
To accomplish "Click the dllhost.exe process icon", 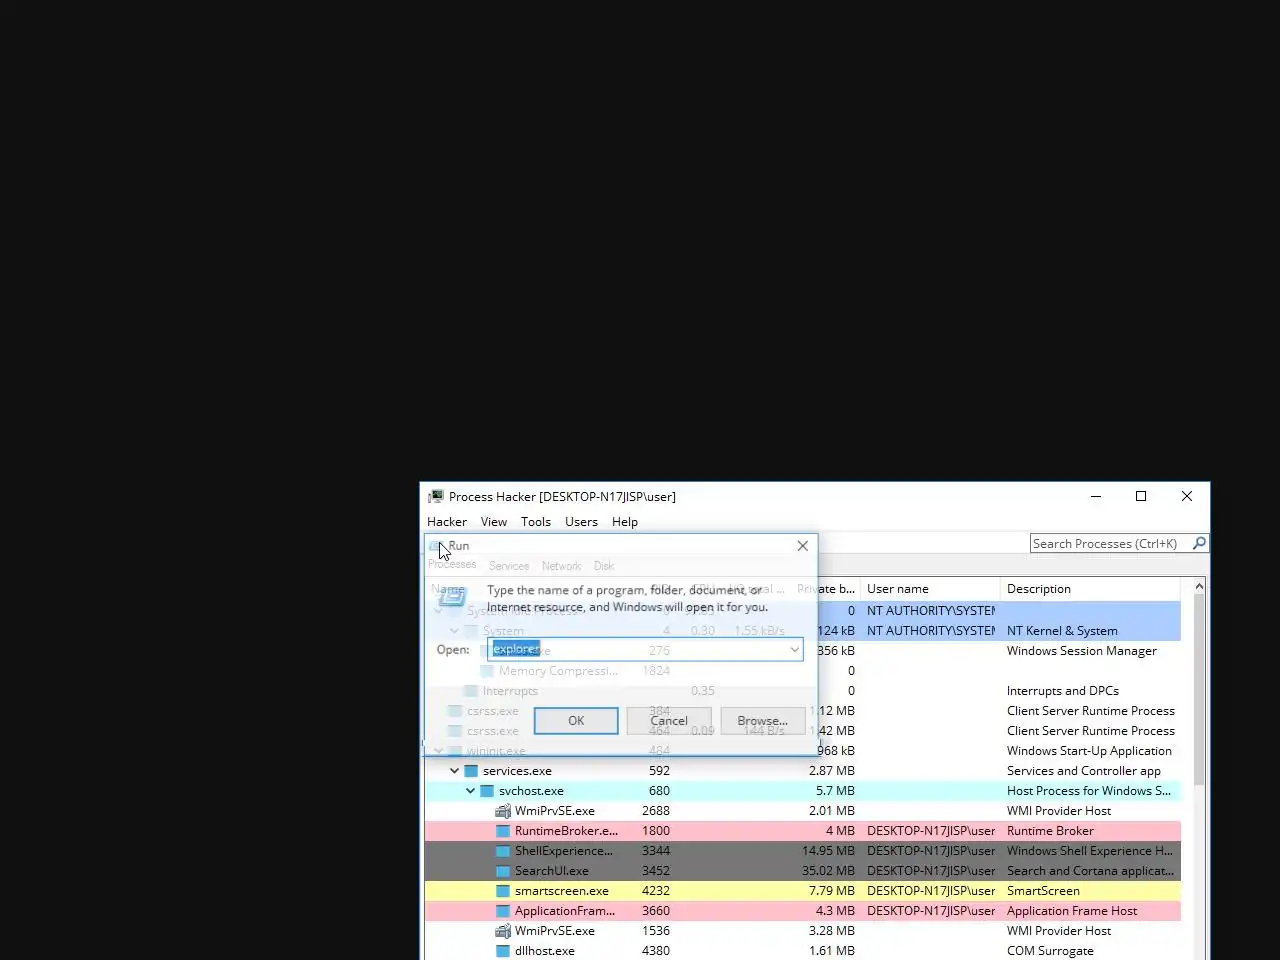I will tap(503, 951).
